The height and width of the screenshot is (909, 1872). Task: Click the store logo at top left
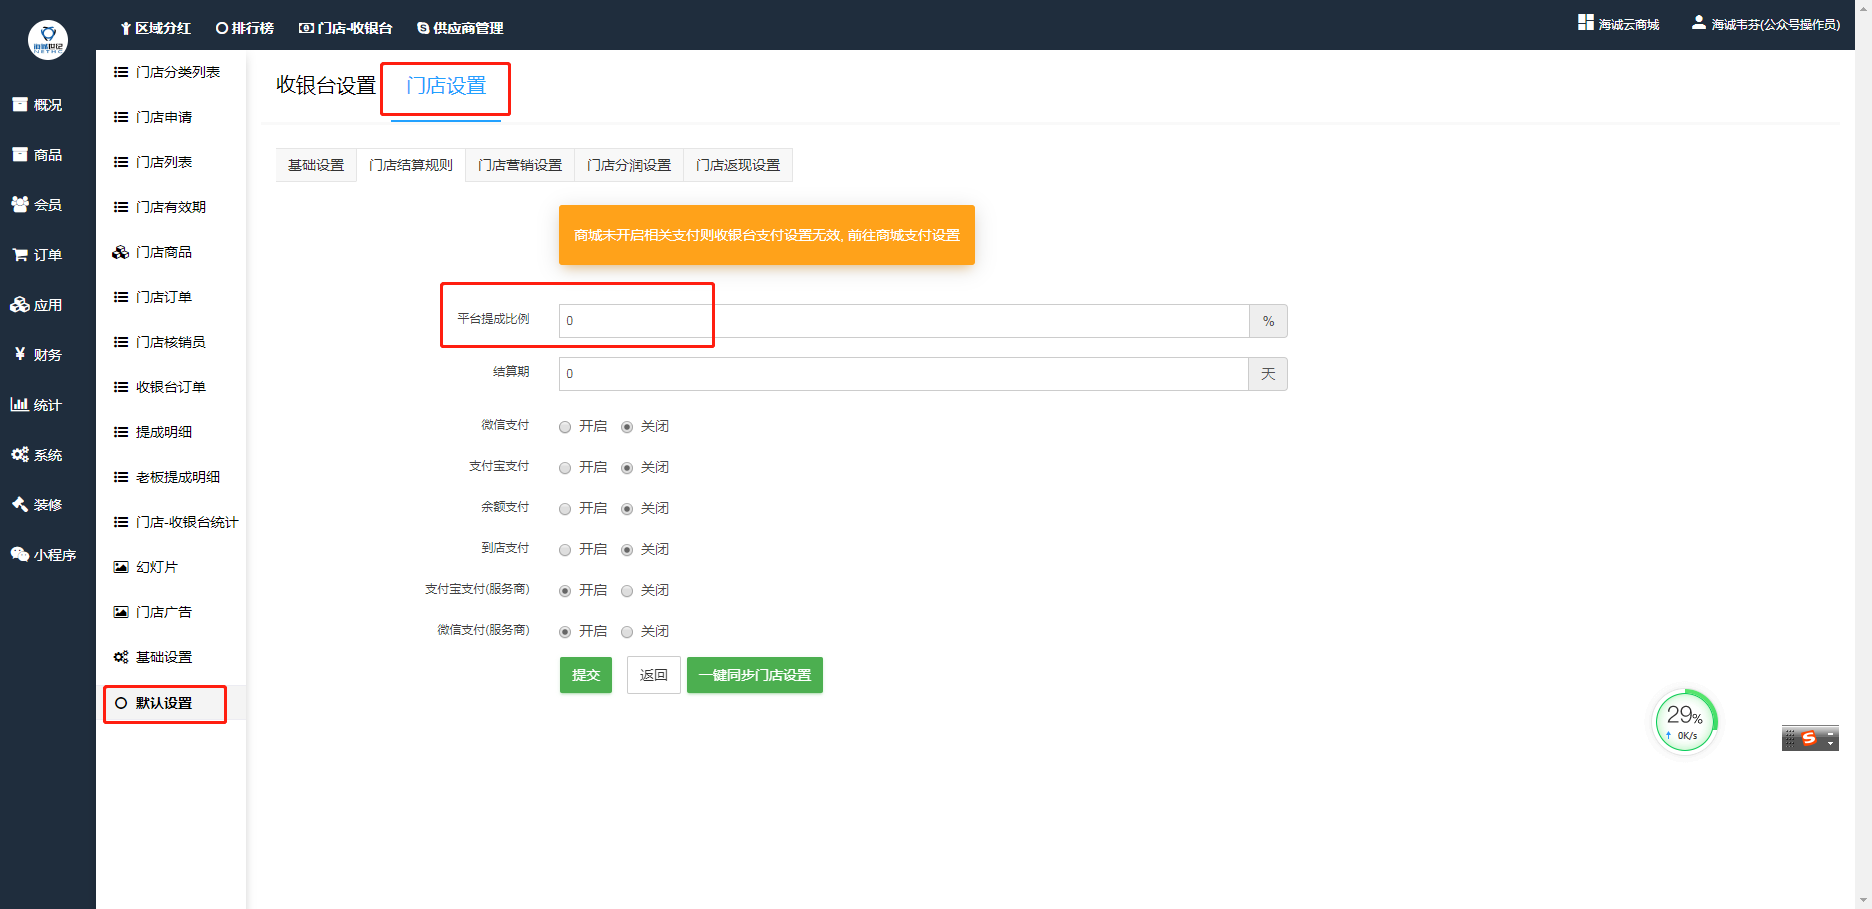[x=48, y=40]
